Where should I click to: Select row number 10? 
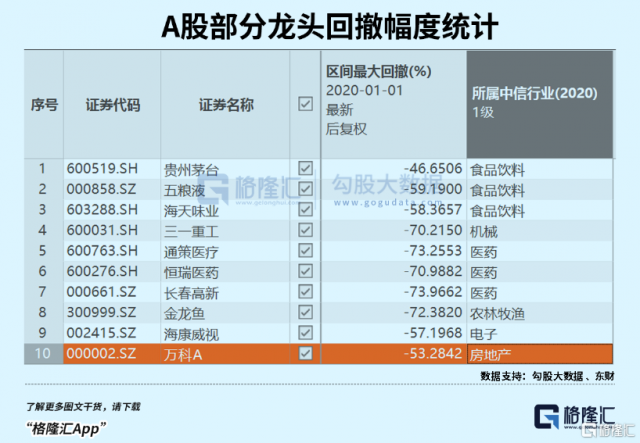tap(43, 353)
